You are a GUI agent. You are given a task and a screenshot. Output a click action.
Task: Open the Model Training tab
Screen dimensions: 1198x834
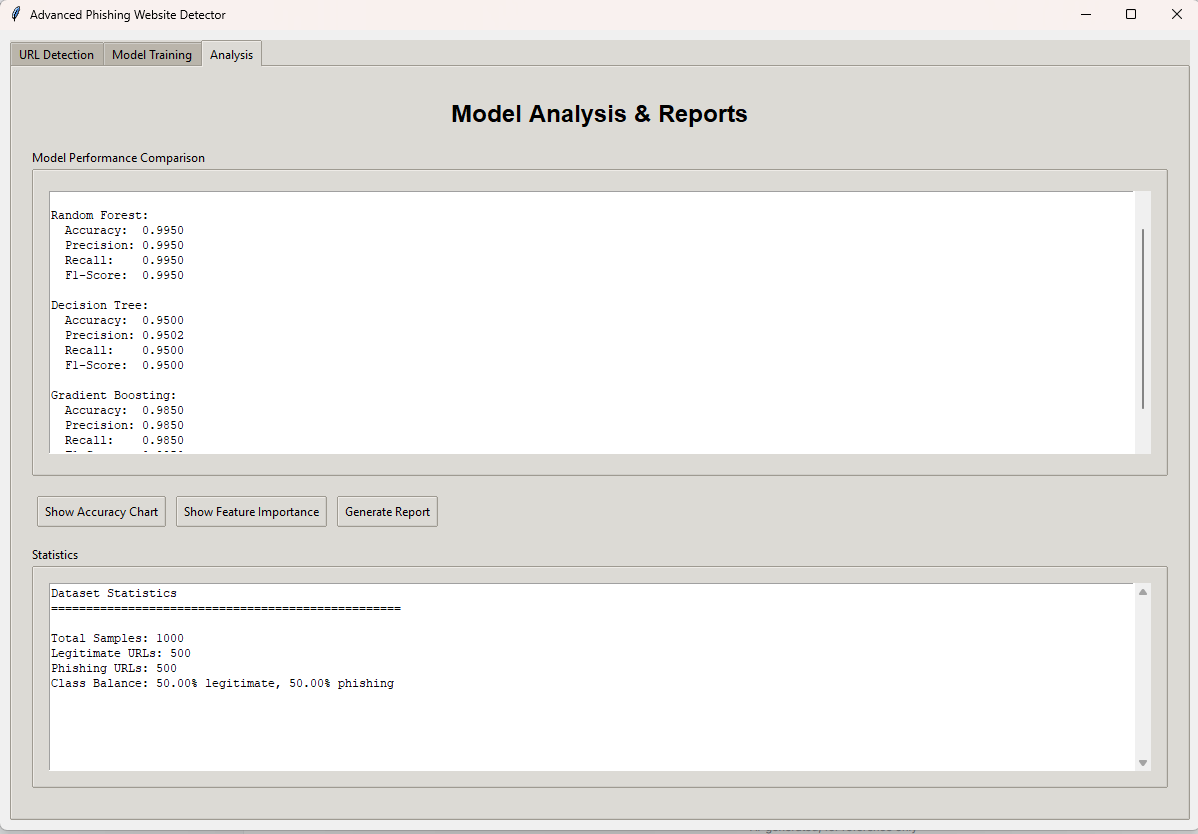click(152, 55)
